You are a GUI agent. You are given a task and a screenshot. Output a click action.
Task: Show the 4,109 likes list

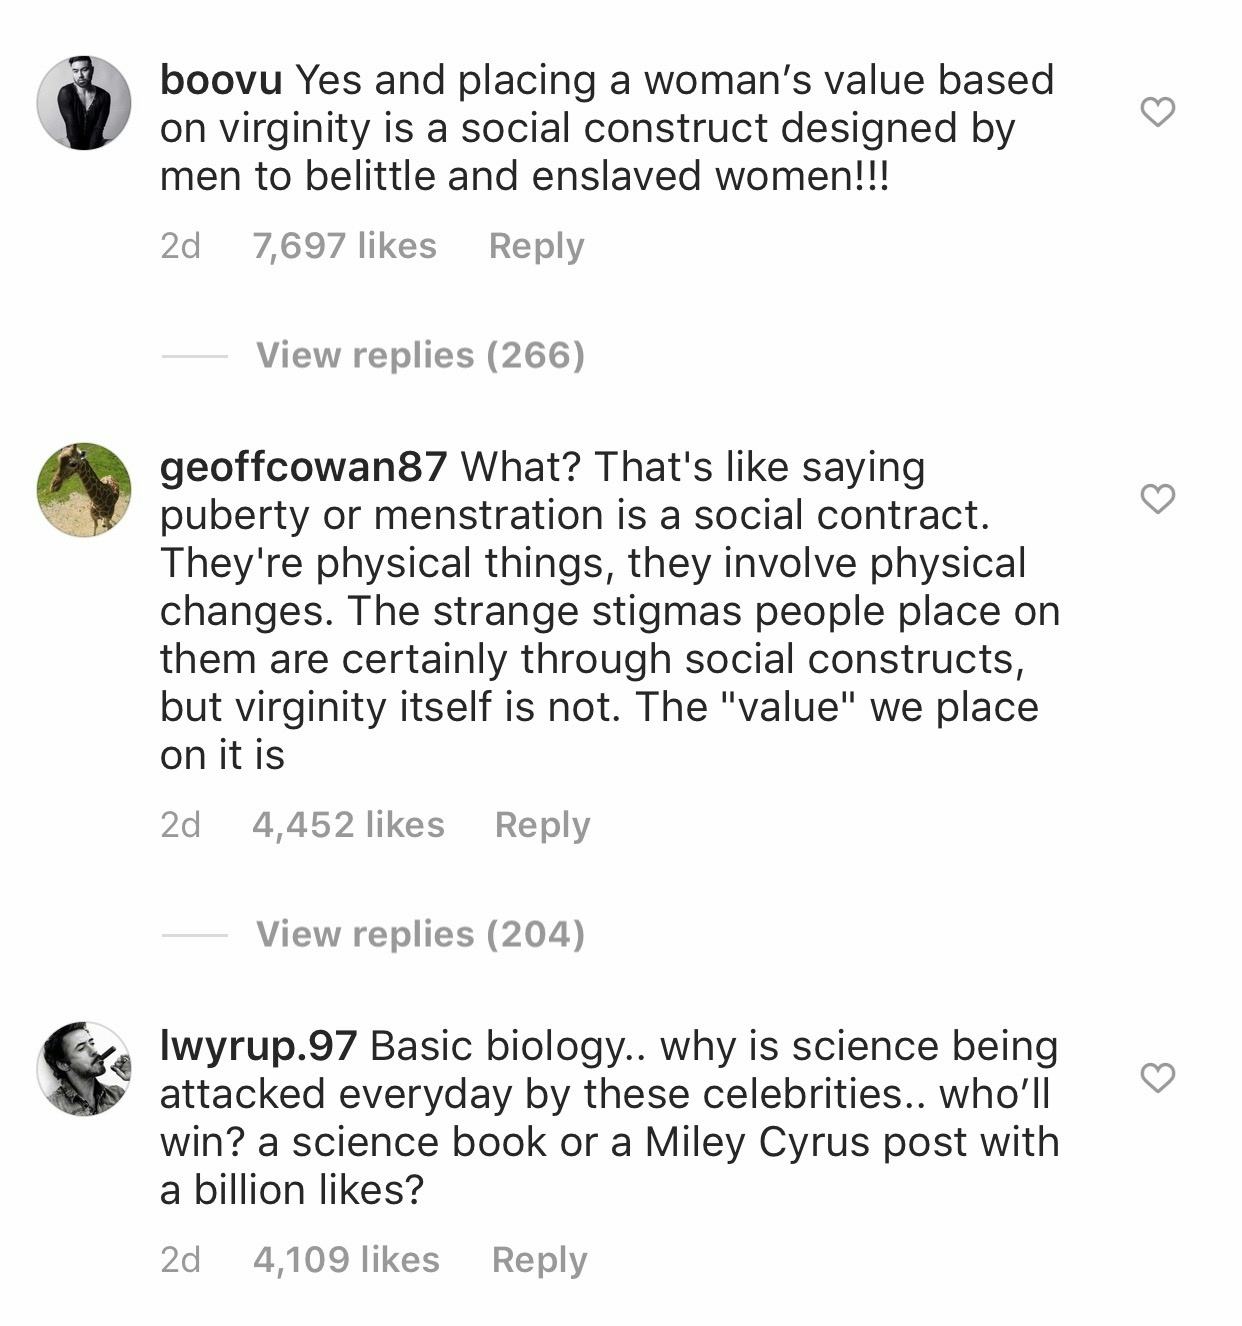(346, 1260)
